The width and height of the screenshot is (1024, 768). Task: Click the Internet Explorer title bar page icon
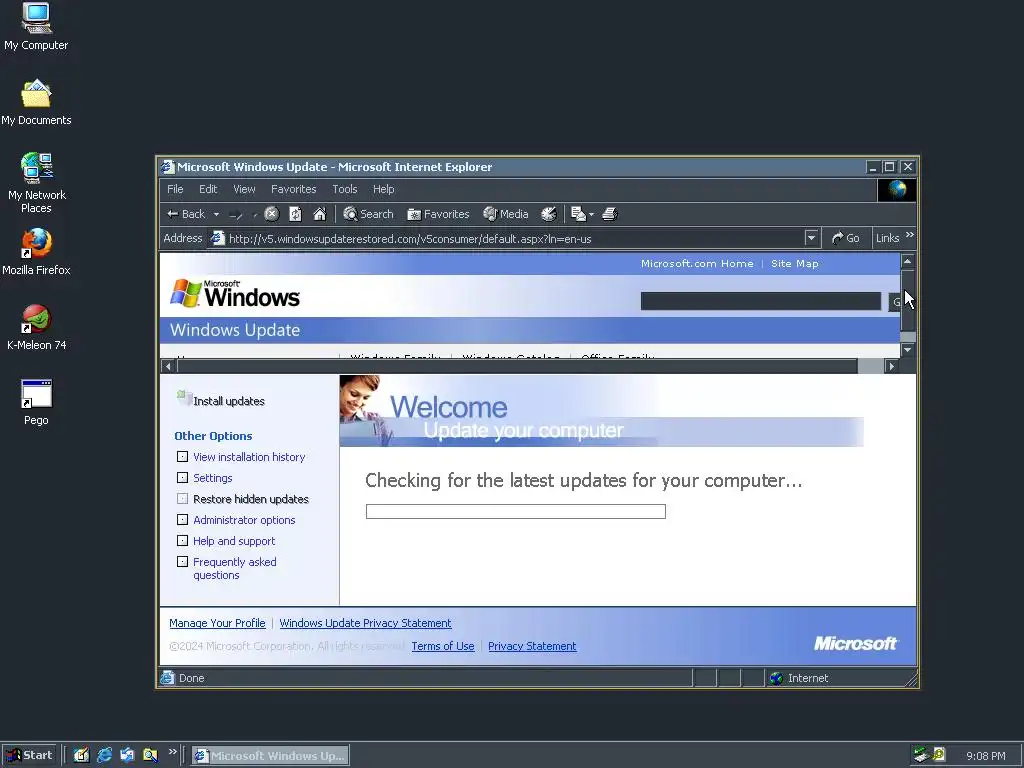(168, 167)
